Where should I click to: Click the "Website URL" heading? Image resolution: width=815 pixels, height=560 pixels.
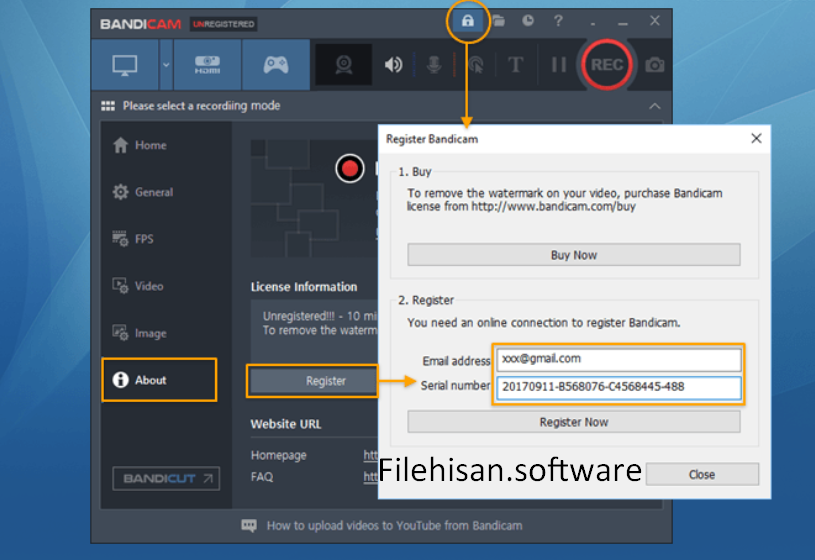coord(286,424)
